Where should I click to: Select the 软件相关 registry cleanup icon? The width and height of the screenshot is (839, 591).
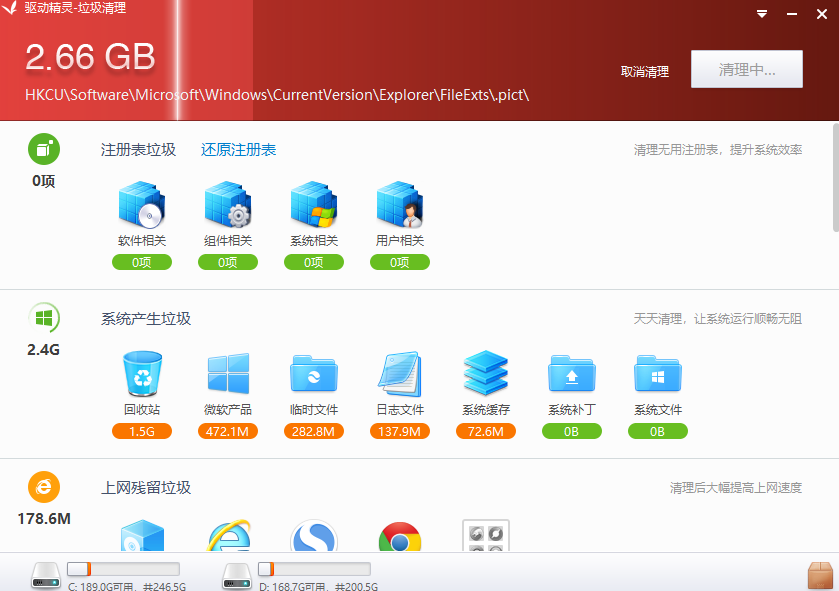tap(141, 207)
